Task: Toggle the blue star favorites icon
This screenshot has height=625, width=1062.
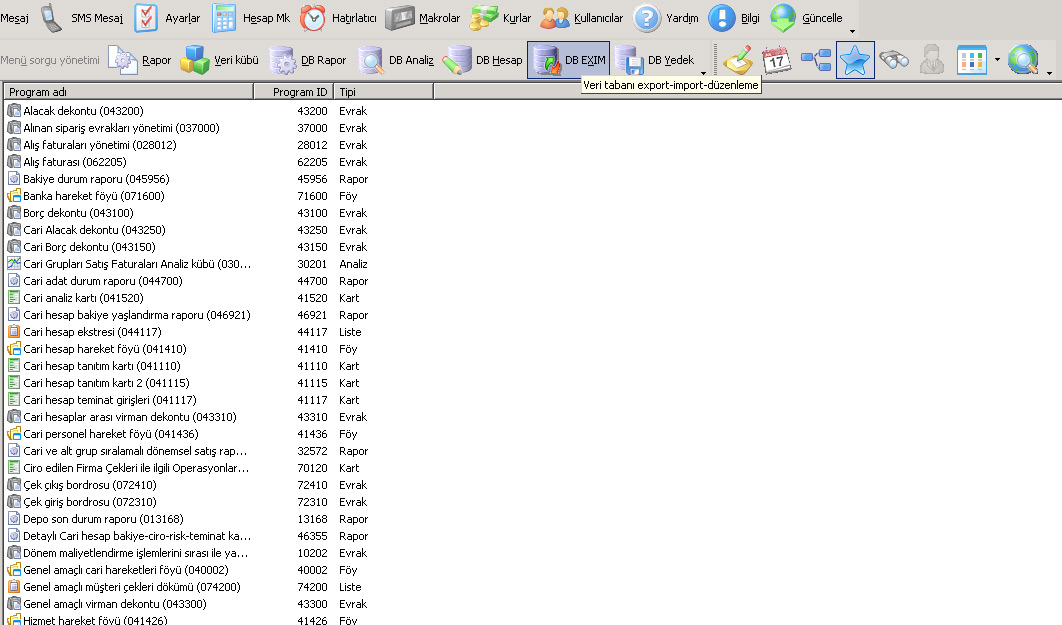Action: [x=855, y=60]
